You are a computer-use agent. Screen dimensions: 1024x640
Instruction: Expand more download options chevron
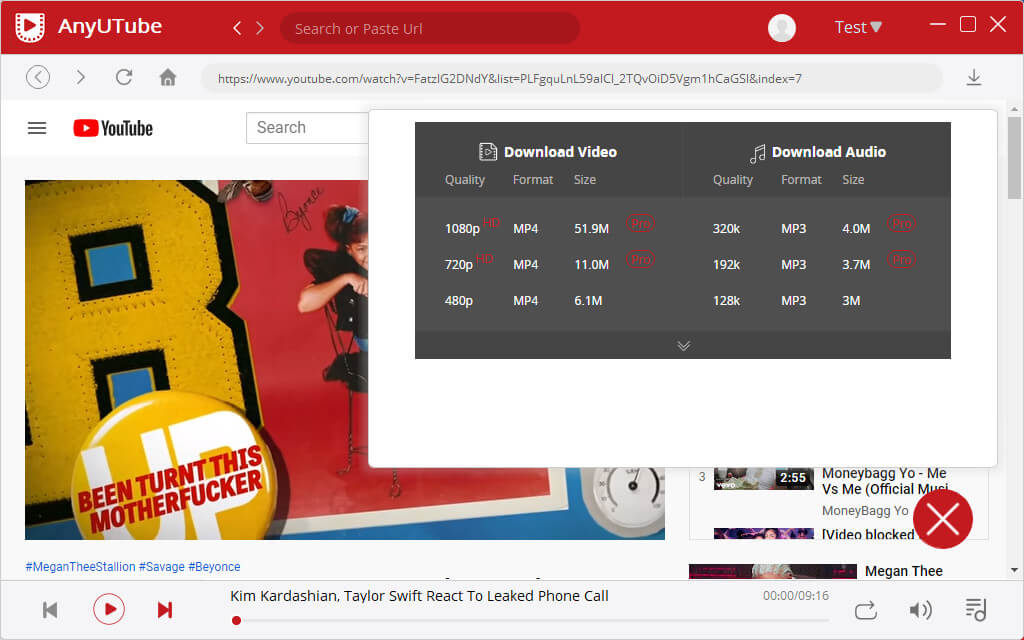pyautogui.click(x=683, y=345)
